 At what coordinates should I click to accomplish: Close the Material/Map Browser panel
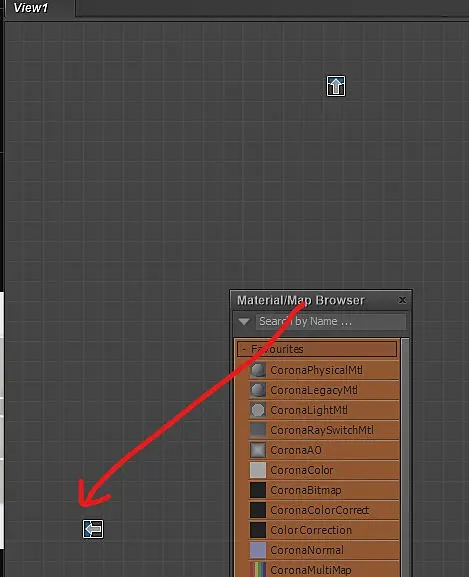click(x=402, y=300)
